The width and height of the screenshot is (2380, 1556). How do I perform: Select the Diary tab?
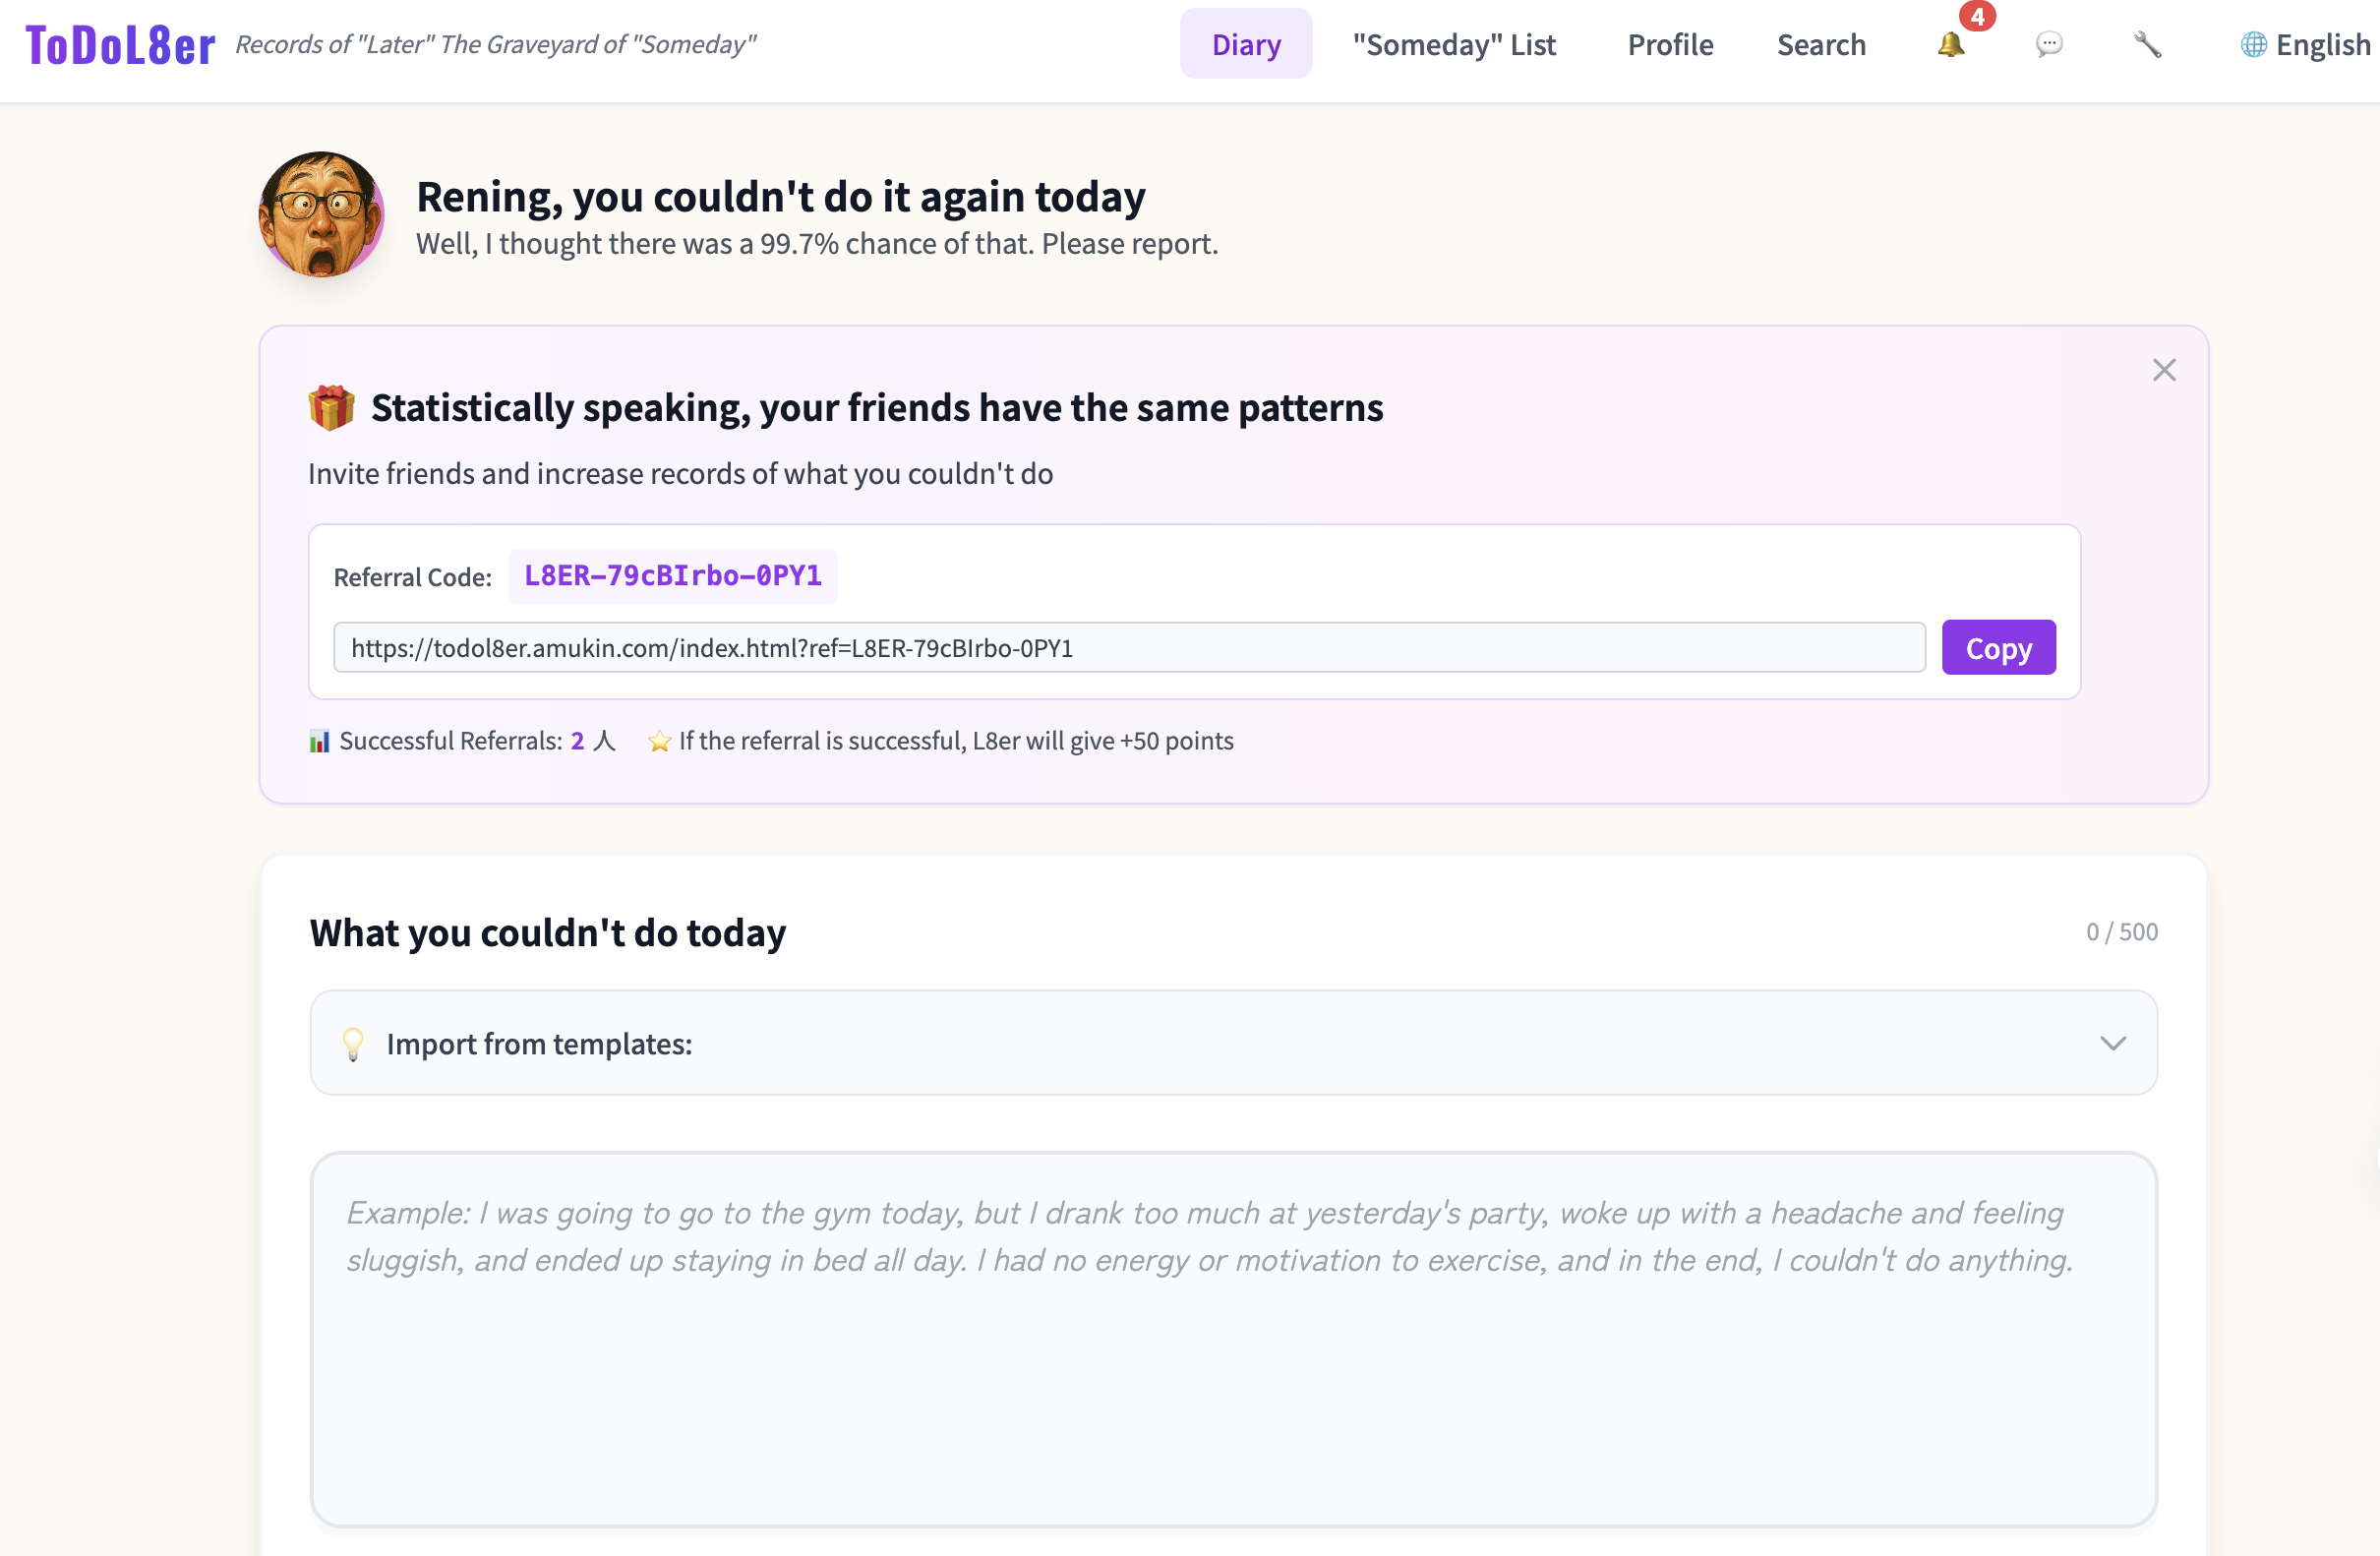[x=1246, y=44]
